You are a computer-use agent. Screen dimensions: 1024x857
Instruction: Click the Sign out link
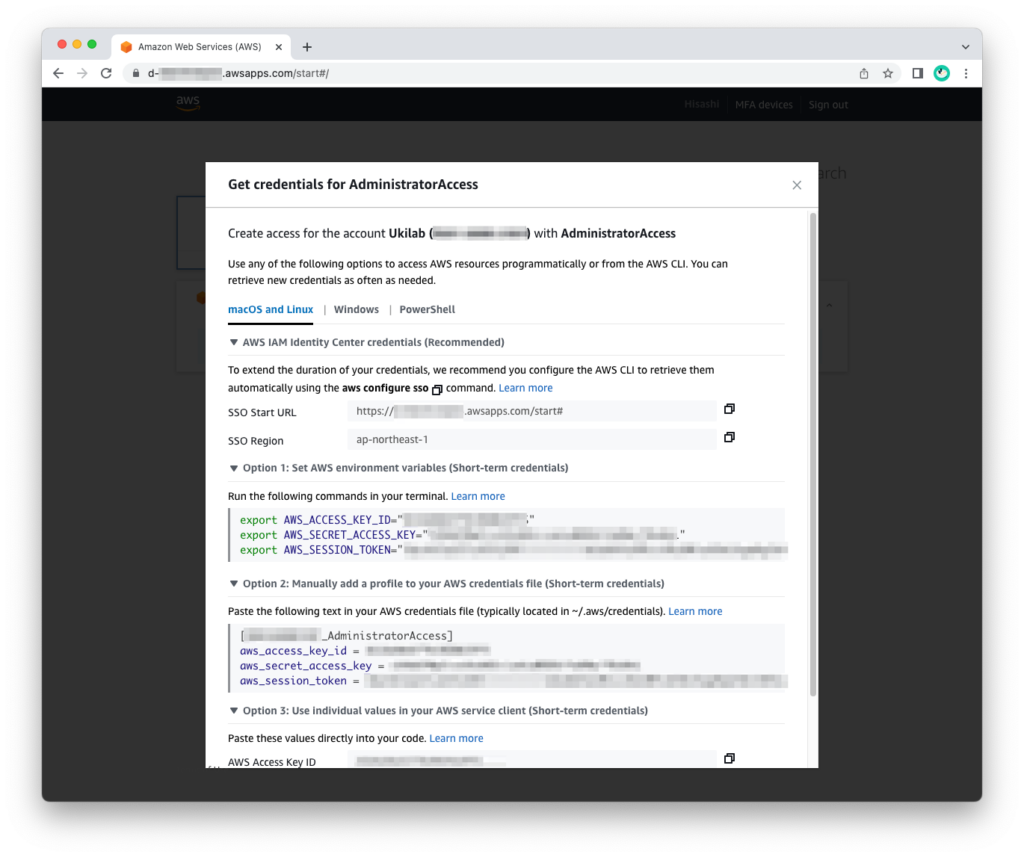[x=828, y=105]
